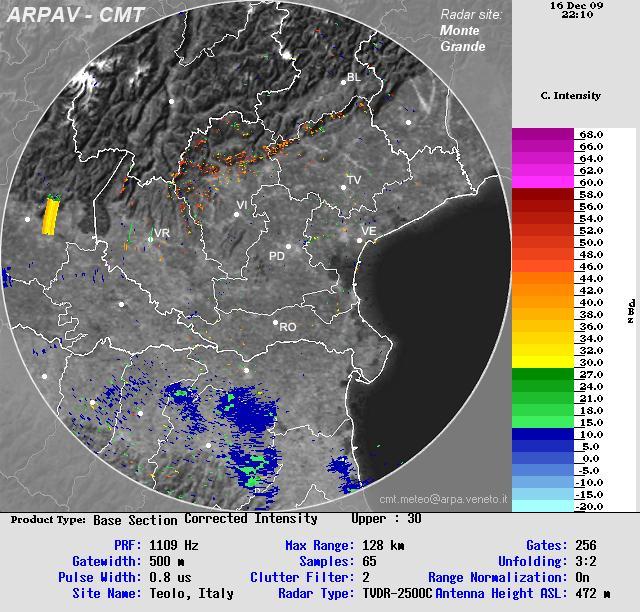
Task: Click the 16 Dec 09 date stamp
Action: tap(576, 5)
